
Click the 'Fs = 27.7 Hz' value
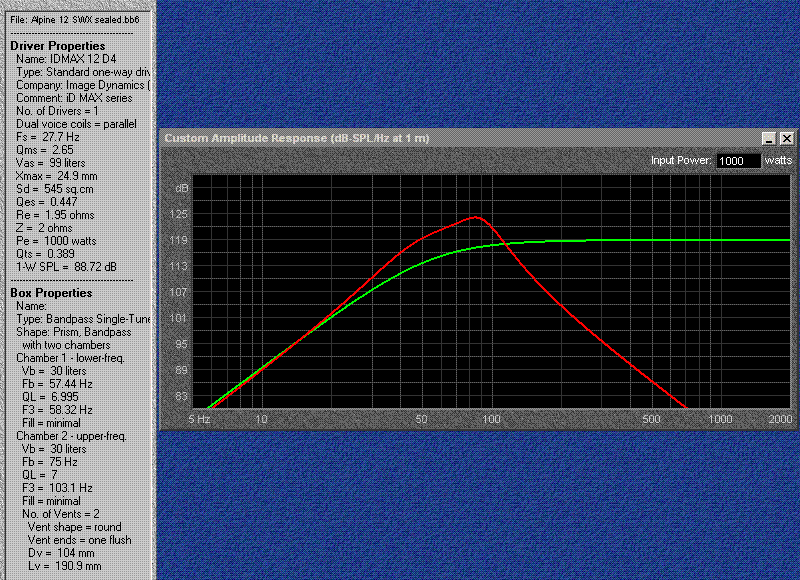(47, 137)
